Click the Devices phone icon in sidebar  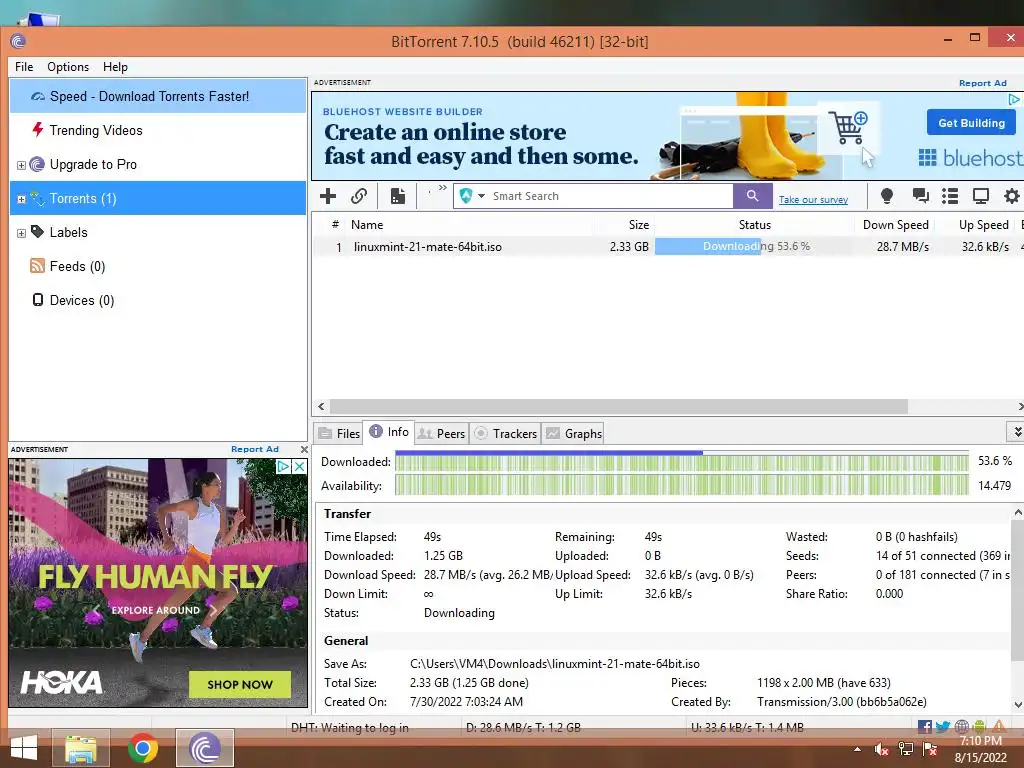38,299
